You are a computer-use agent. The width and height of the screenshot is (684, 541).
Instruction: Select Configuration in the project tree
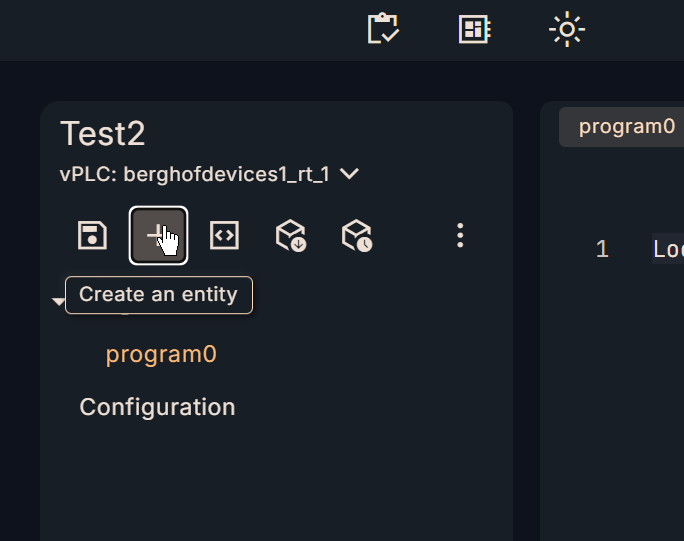(157, 407)
